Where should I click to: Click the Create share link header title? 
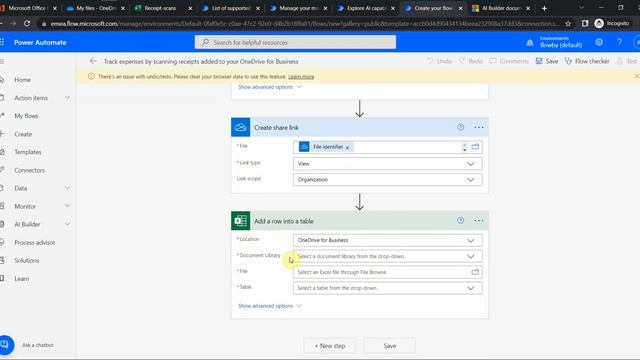(x=276, y=128)
